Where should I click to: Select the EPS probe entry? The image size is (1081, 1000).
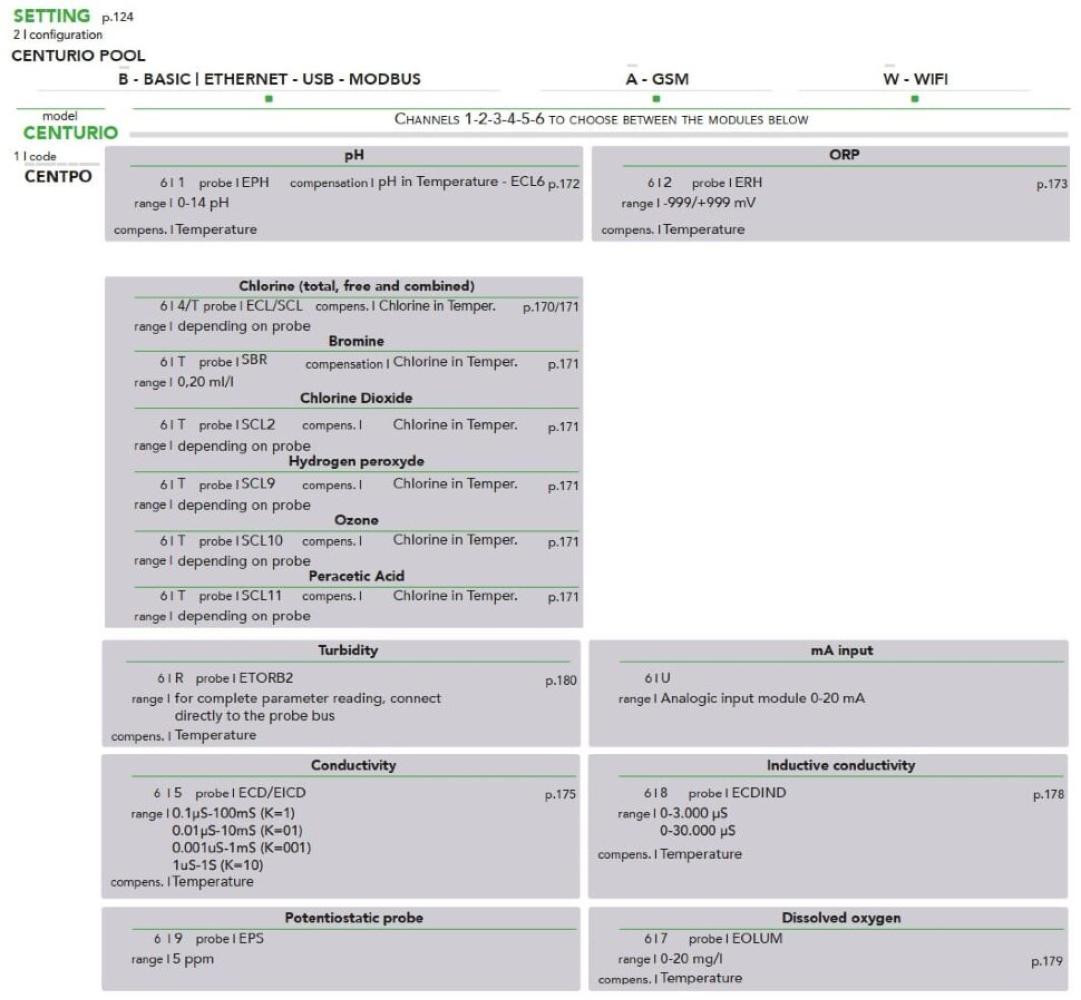252,939
